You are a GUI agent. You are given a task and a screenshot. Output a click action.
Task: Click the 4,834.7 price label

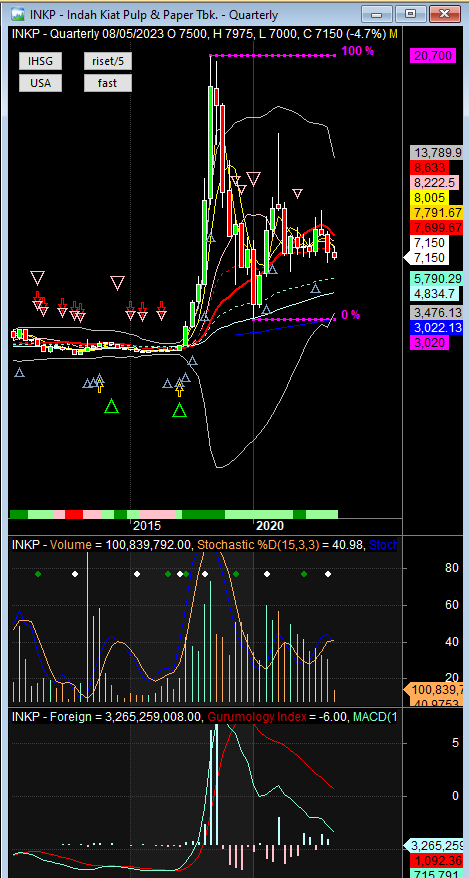coord(435,293)
